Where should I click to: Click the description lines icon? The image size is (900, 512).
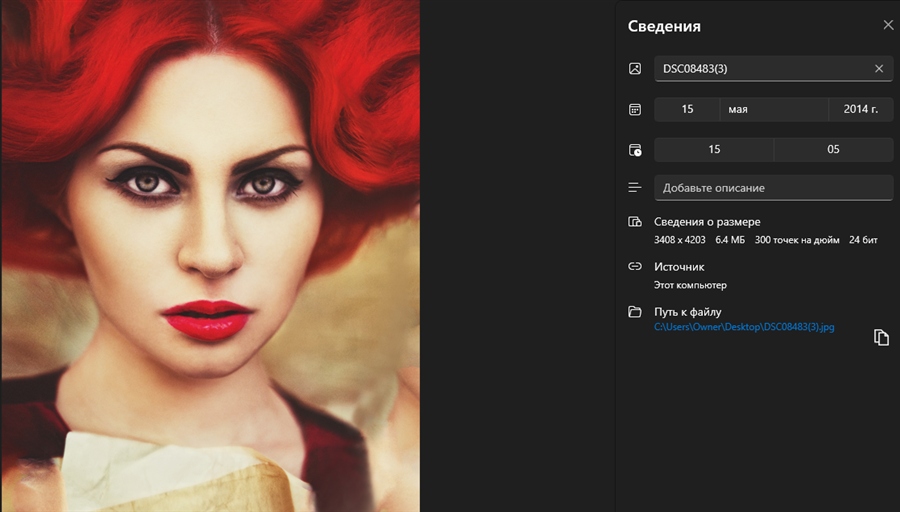(634, 188)
